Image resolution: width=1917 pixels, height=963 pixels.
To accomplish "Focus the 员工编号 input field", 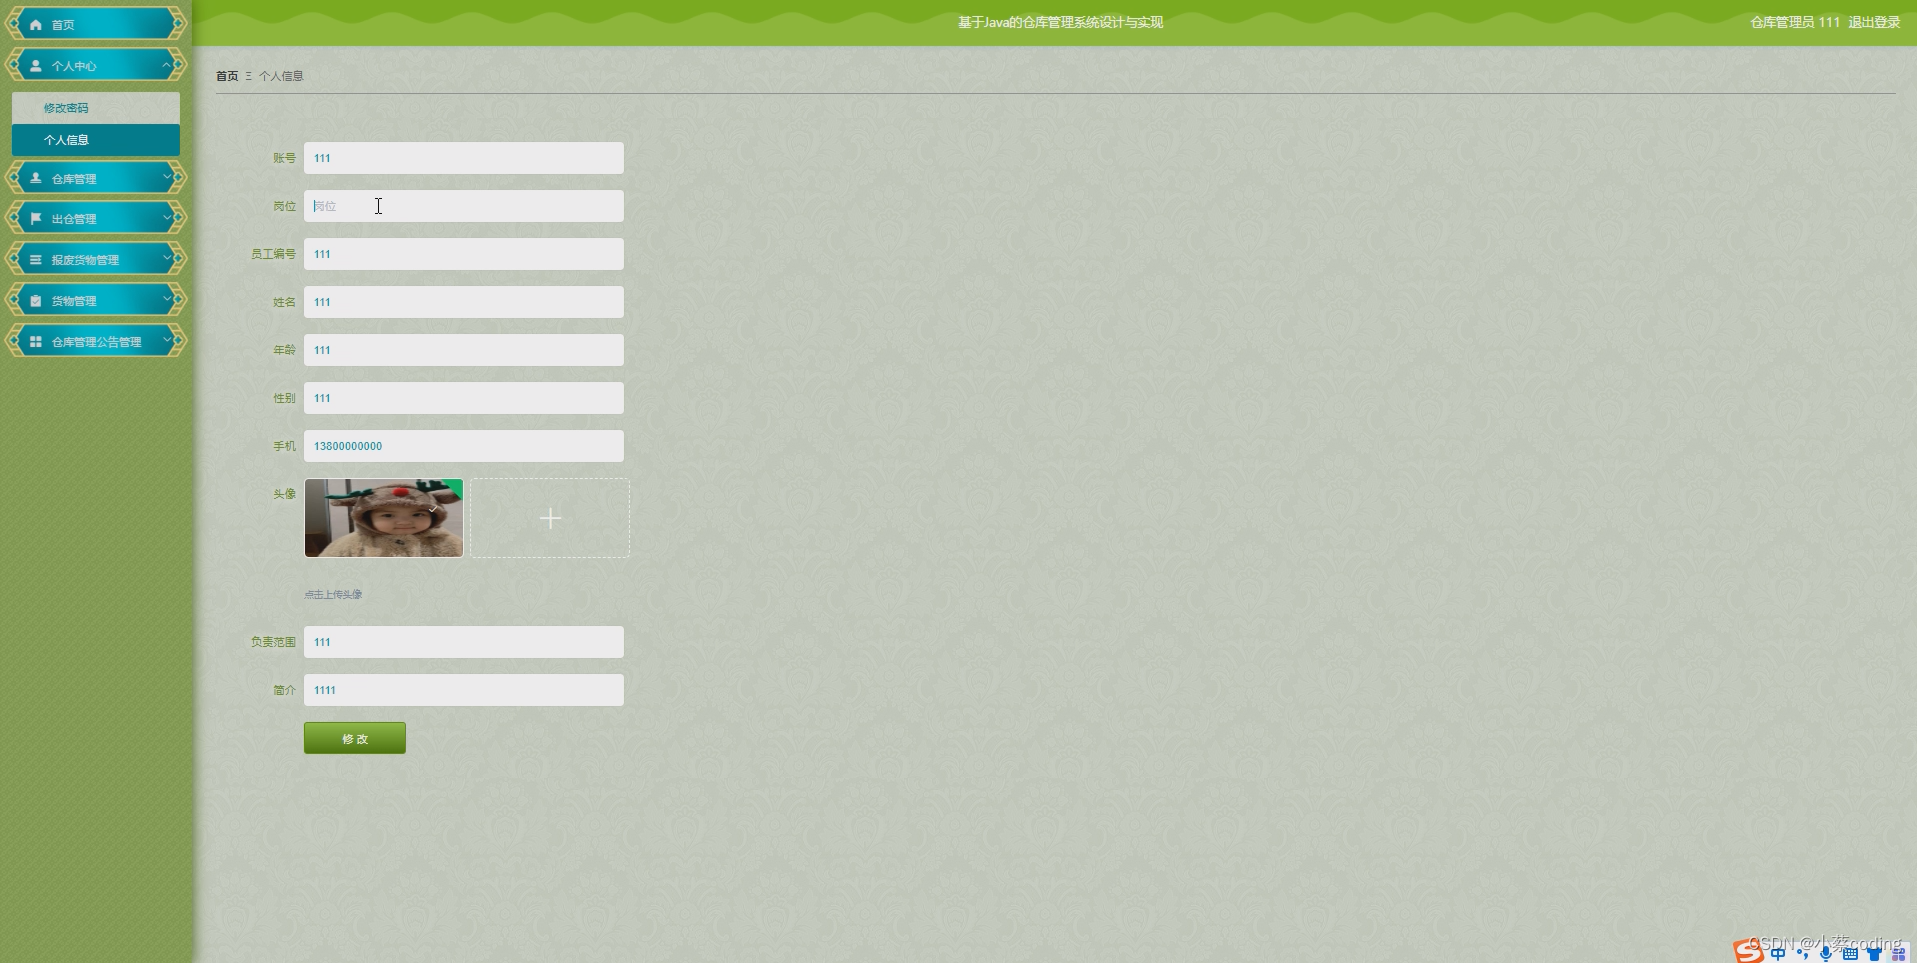I will (464, 254).
